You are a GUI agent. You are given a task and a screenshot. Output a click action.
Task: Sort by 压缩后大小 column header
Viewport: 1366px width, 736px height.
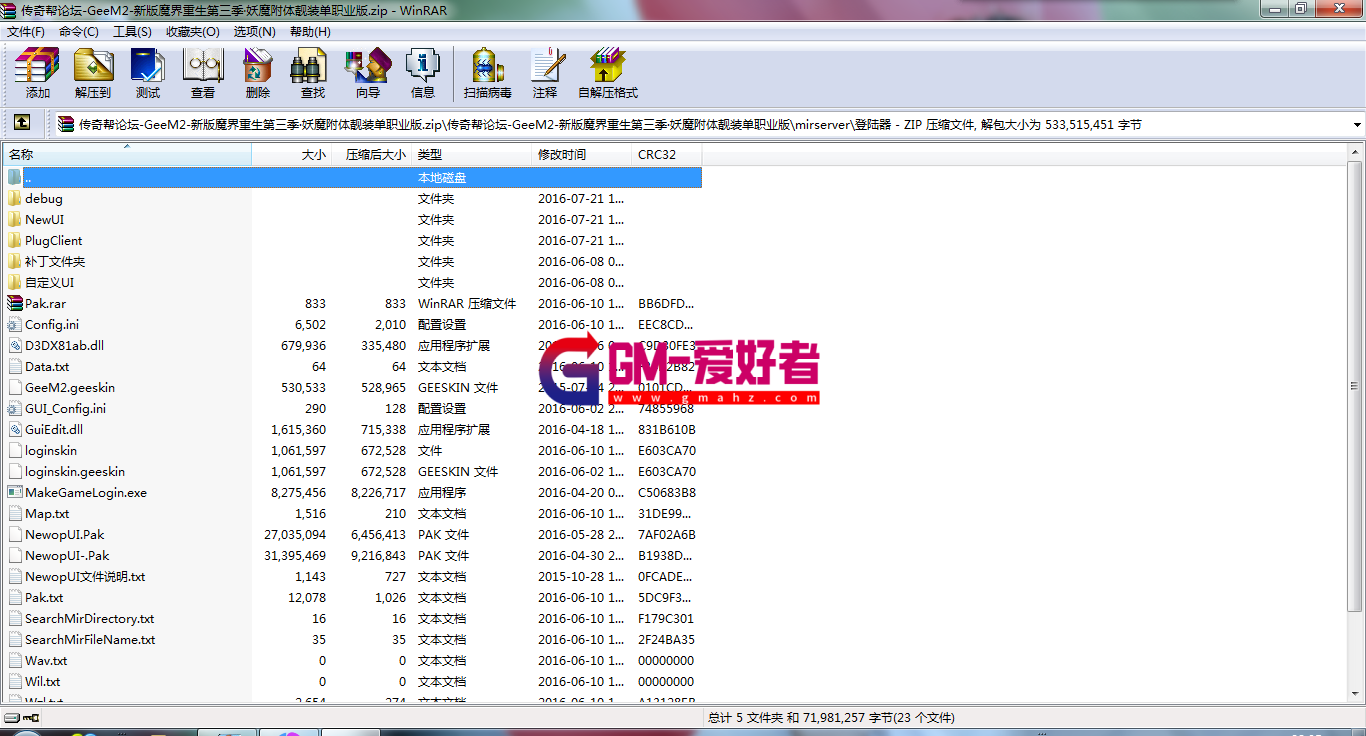click(x=371, y=155)
